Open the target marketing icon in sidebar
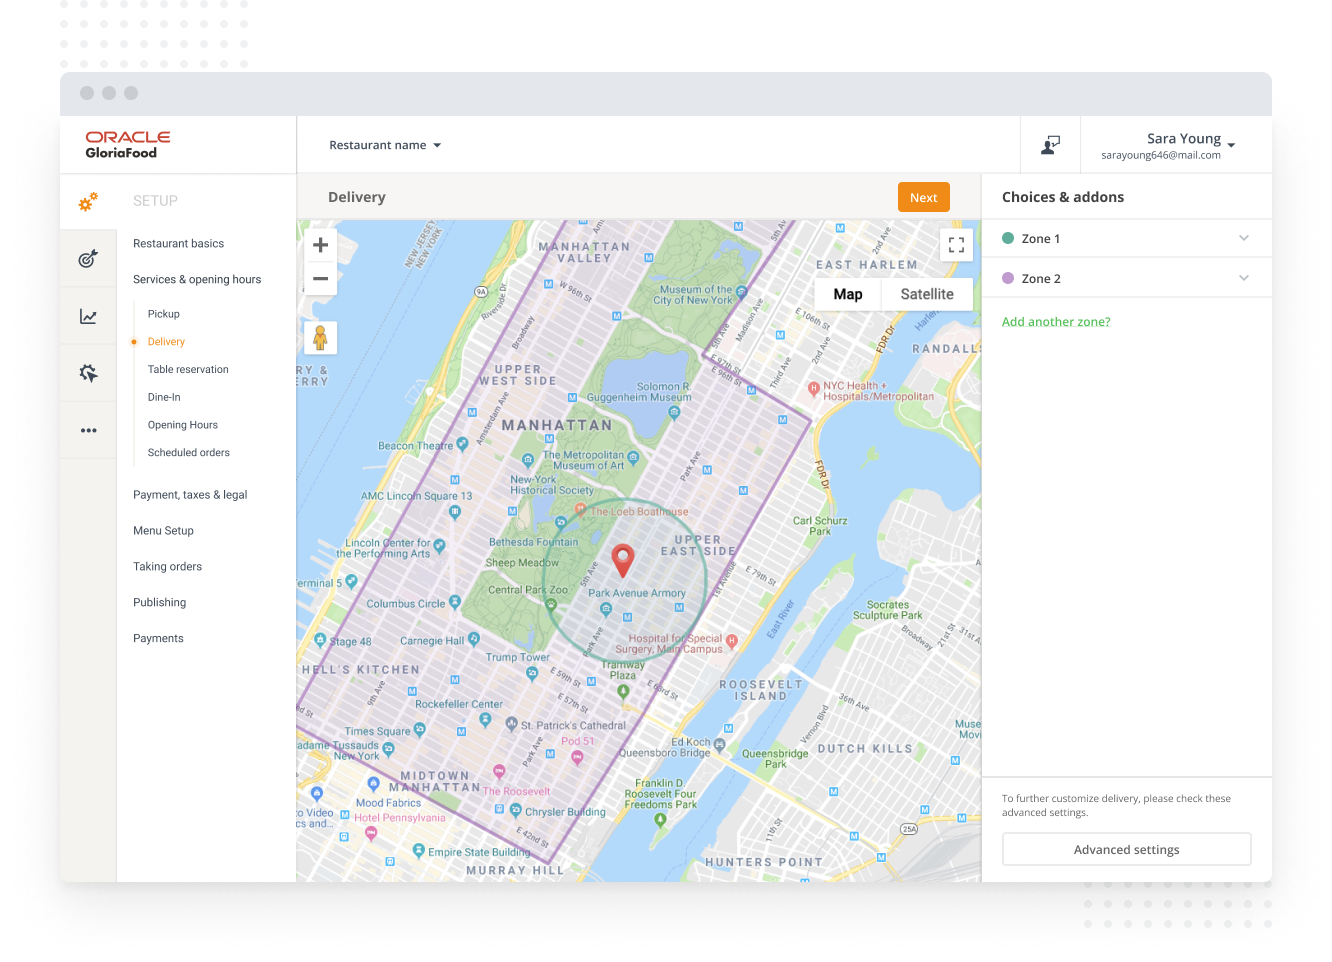 (x=88, y=259)
